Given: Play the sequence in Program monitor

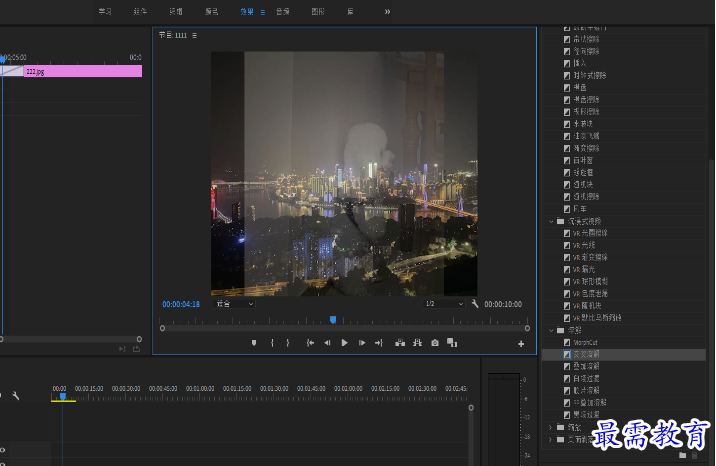Looking at the screenshot, I should [344, 343].
